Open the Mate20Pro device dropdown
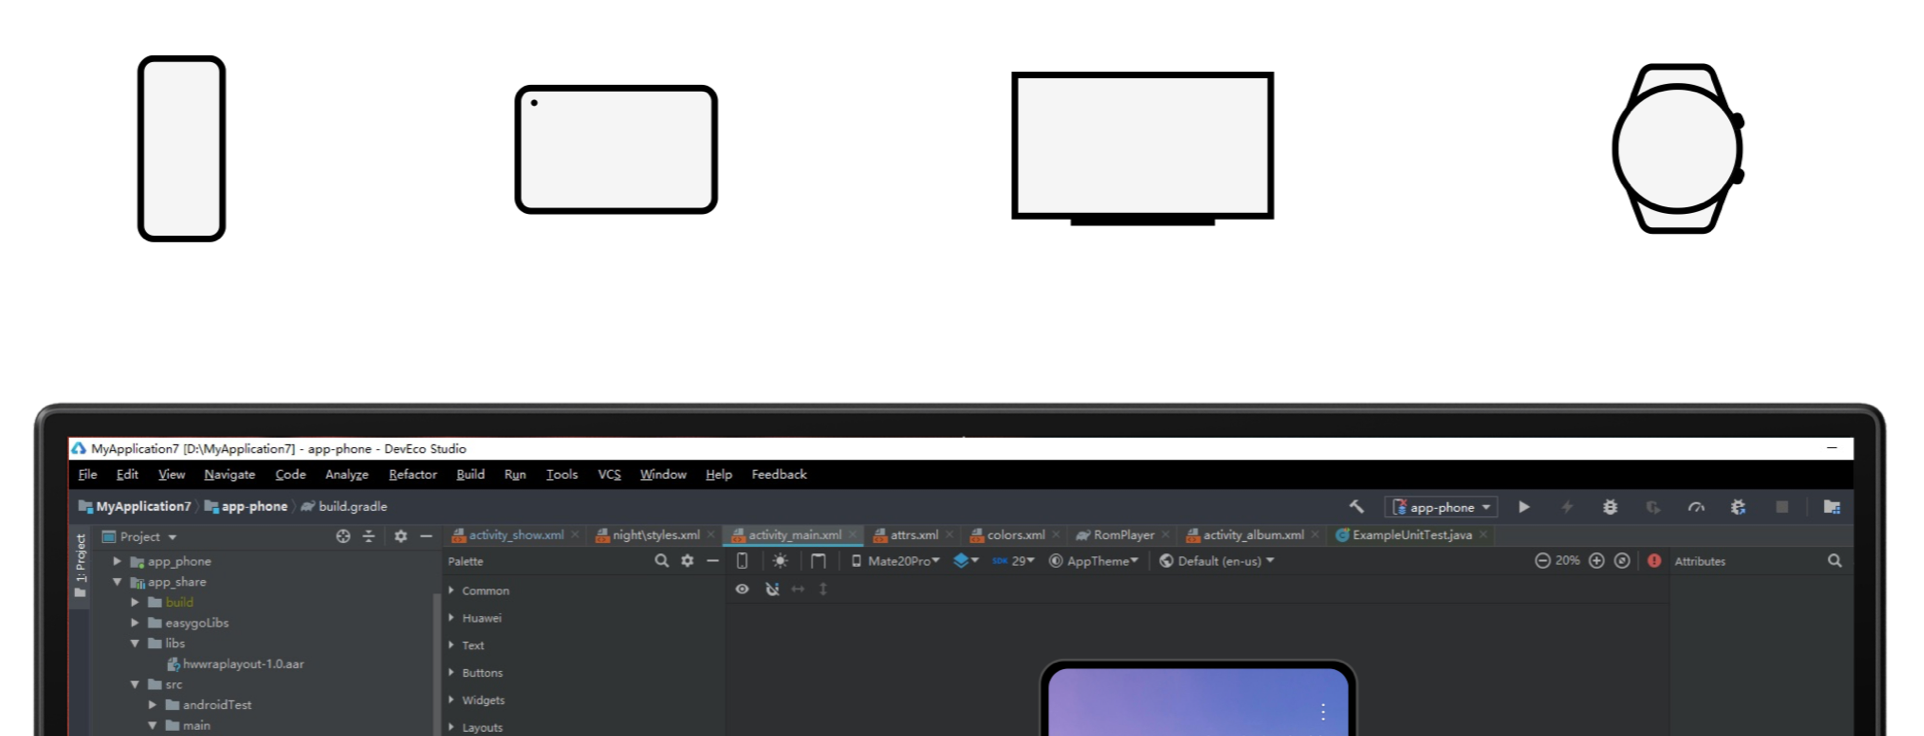1924x736 pixels. click(x=896, y=561)
